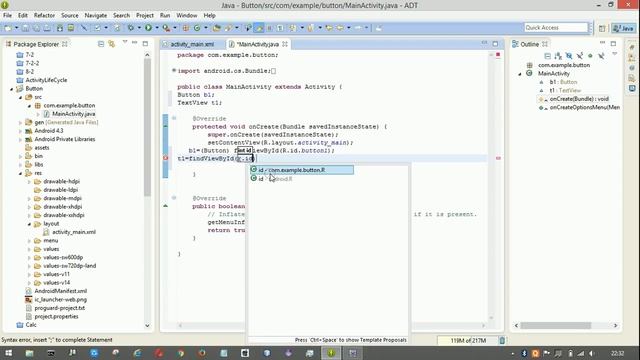
Task: Open the Project menu
Action: tap(145, 15)
